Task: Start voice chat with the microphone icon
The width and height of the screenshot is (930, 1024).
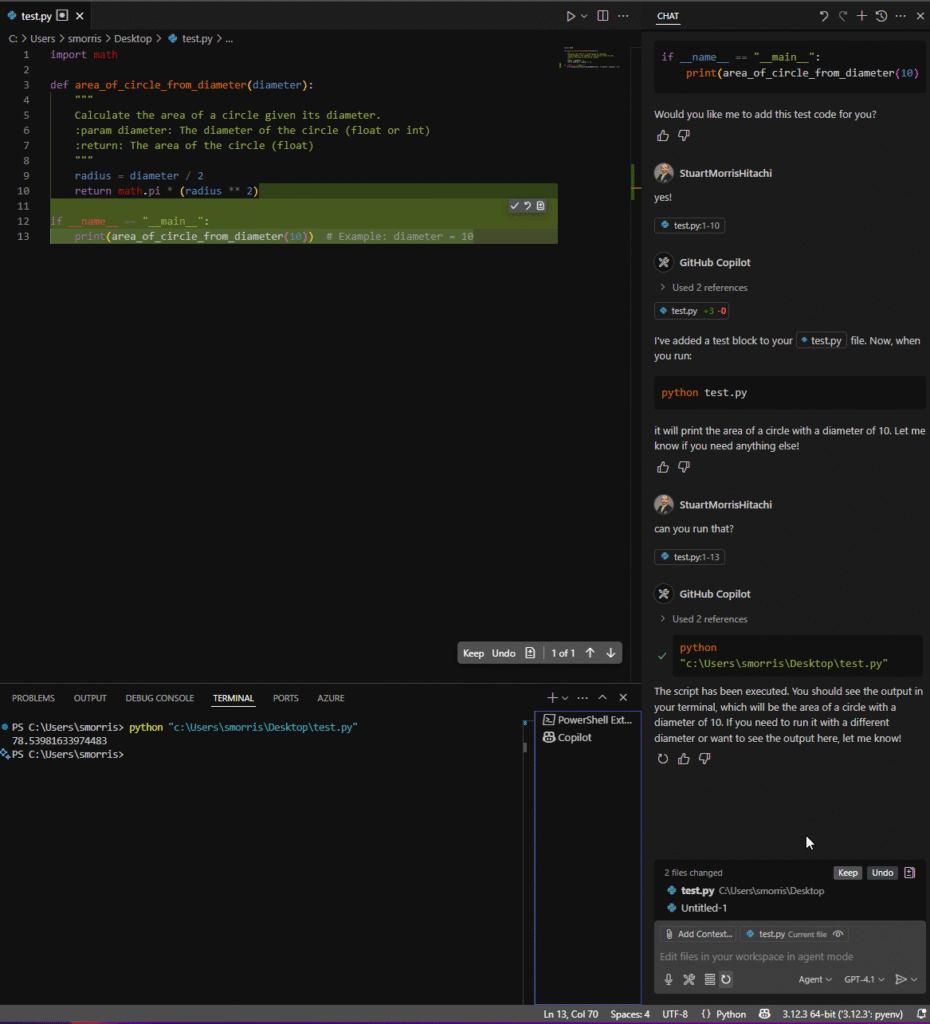Action: pyautogui.click(x=668, y=980)
